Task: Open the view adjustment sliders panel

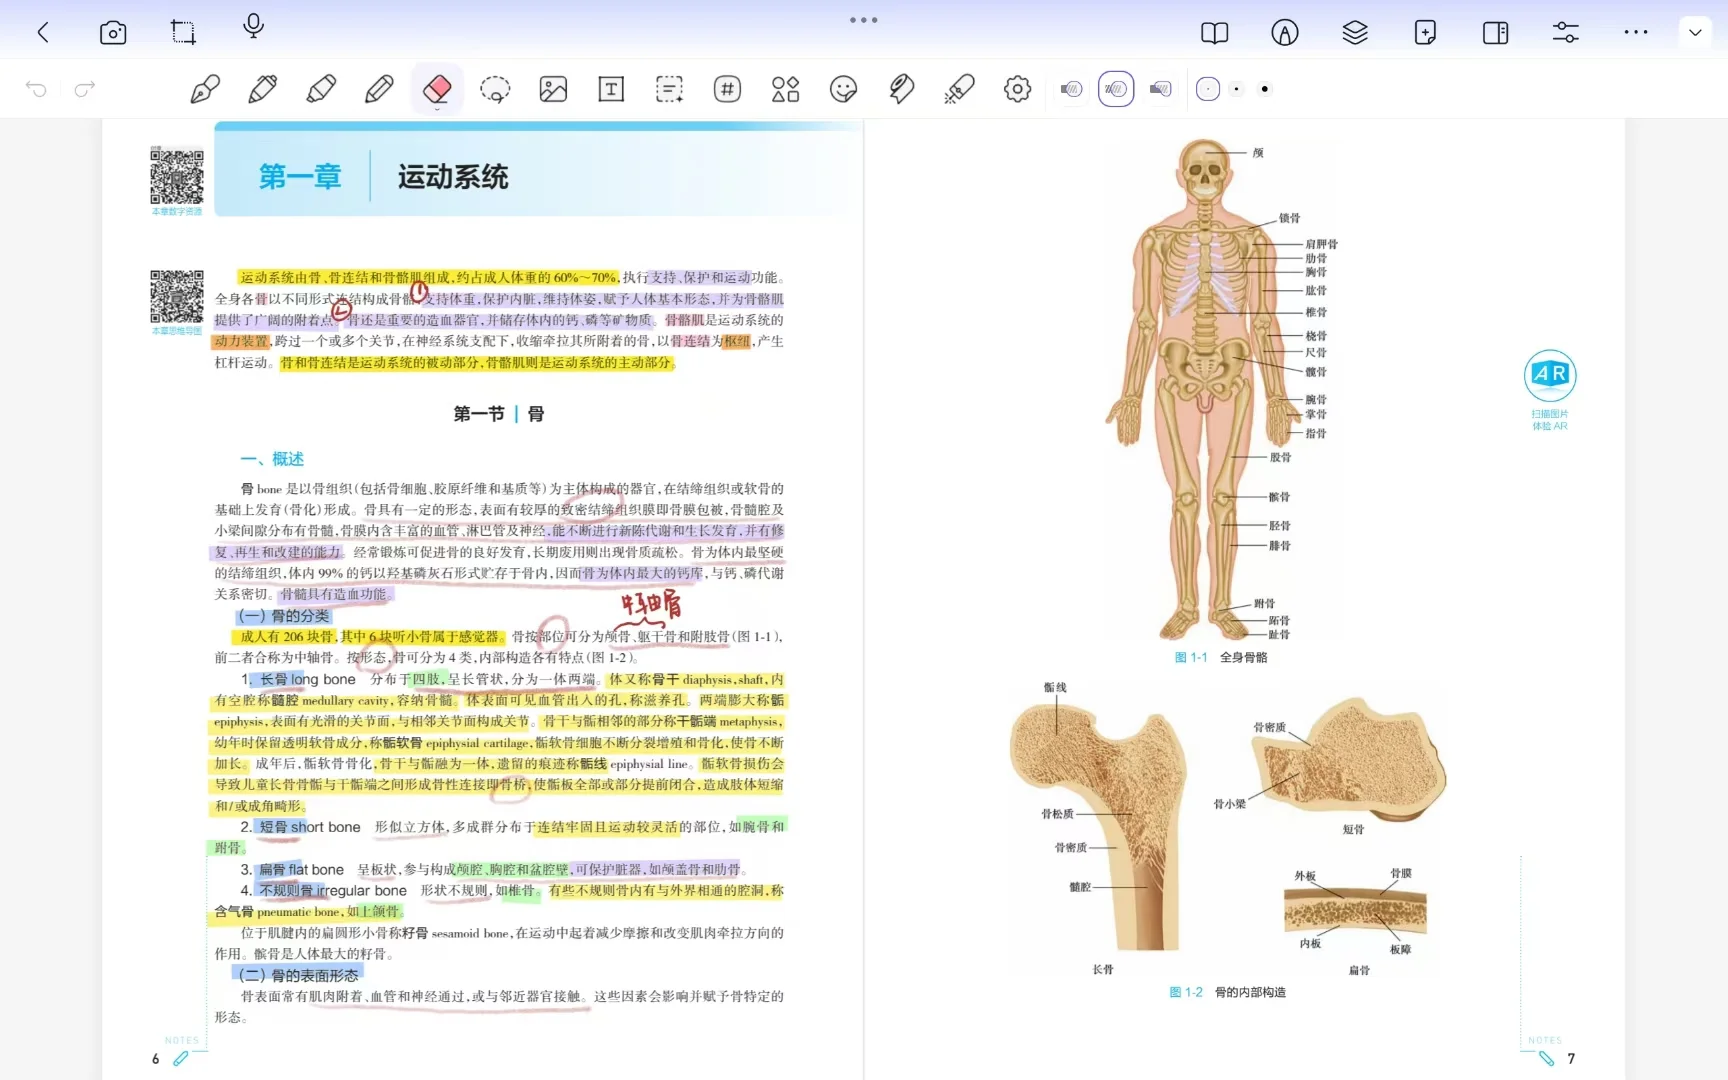Action: (x=1565, y=32)
